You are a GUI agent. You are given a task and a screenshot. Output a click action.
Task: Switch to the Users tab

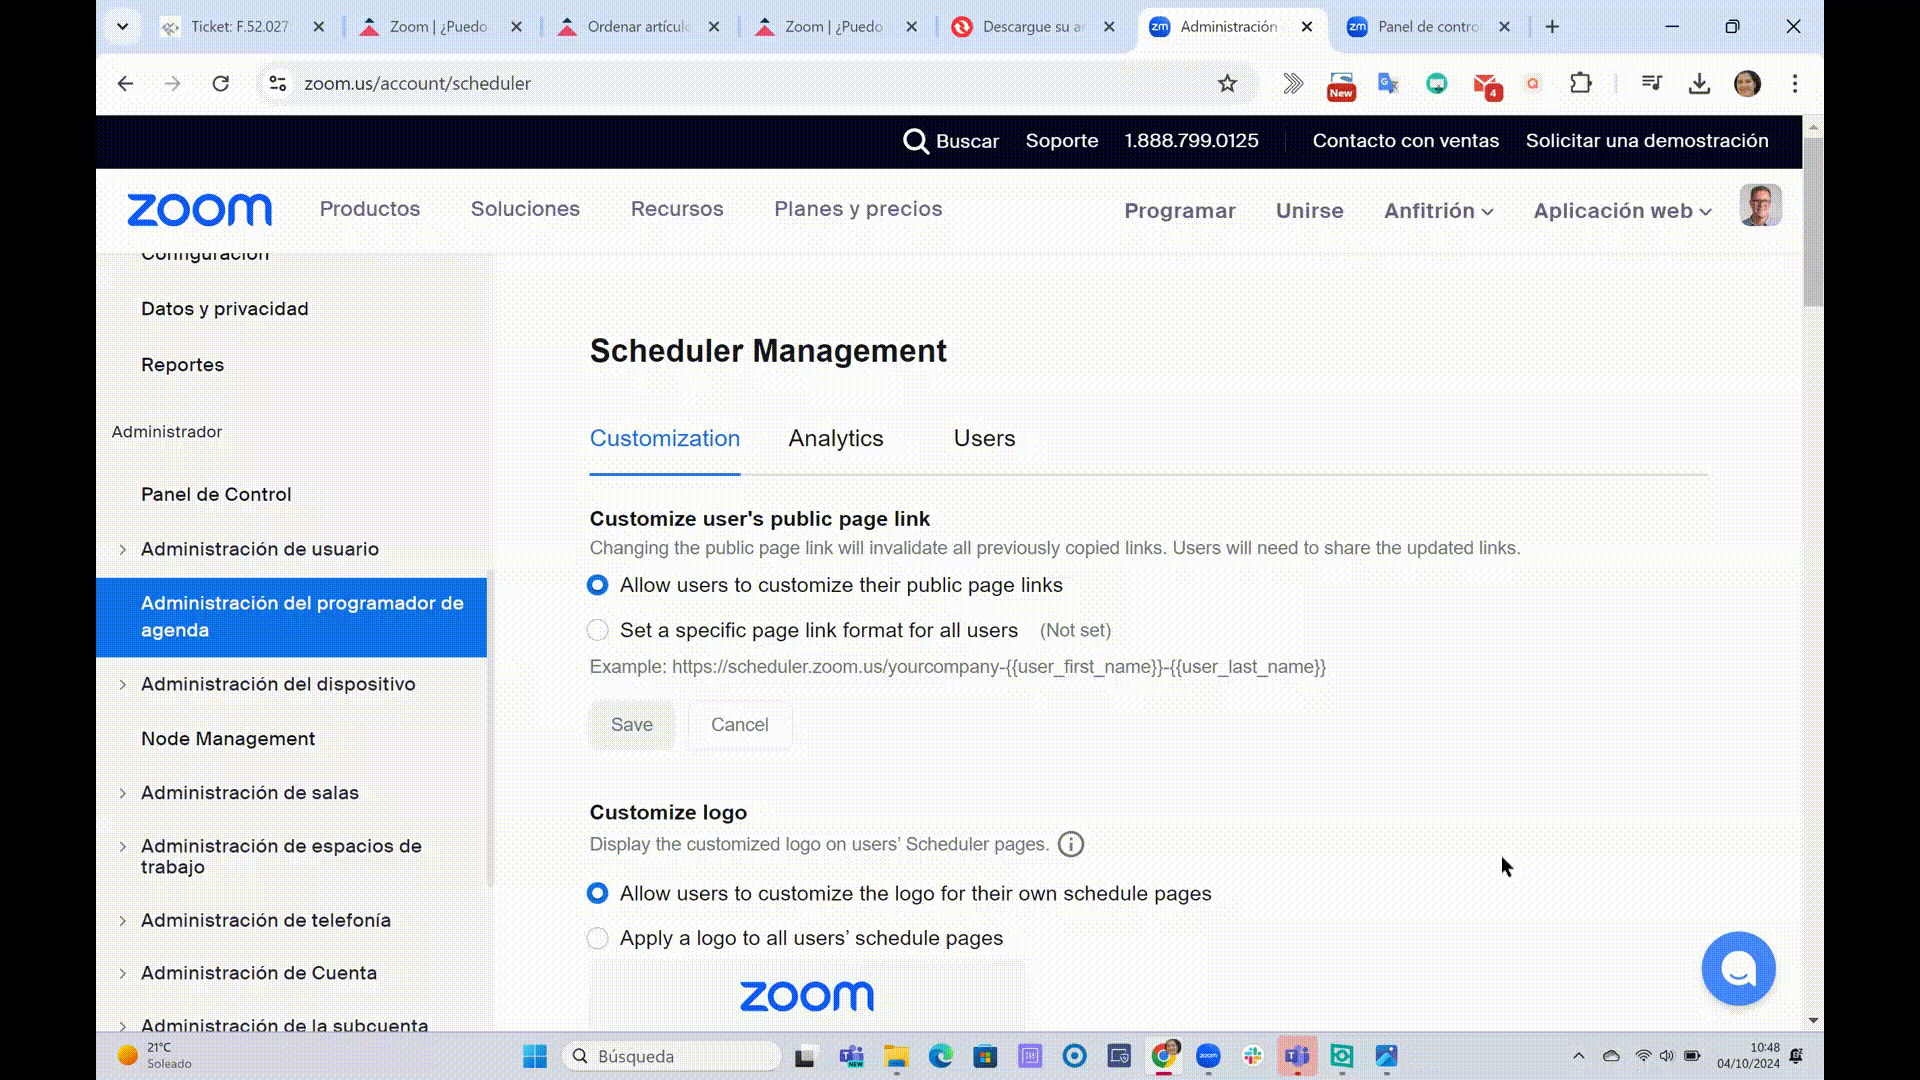pyautogui.click(x=984, y=438)
